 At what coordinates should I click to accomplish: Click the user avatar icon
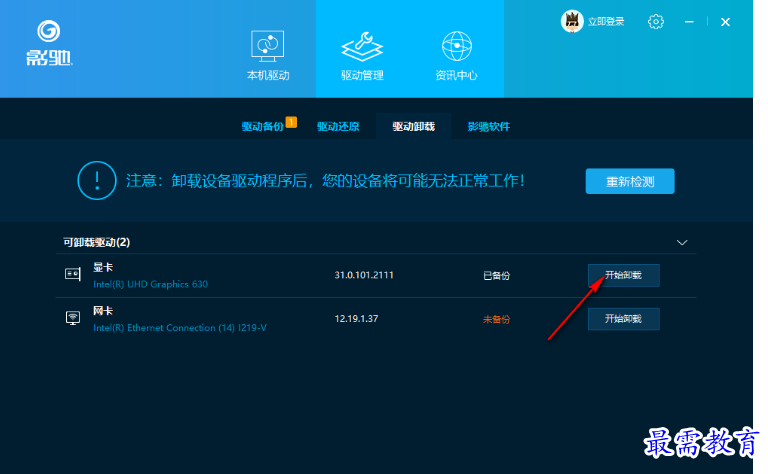coord(572,21)
